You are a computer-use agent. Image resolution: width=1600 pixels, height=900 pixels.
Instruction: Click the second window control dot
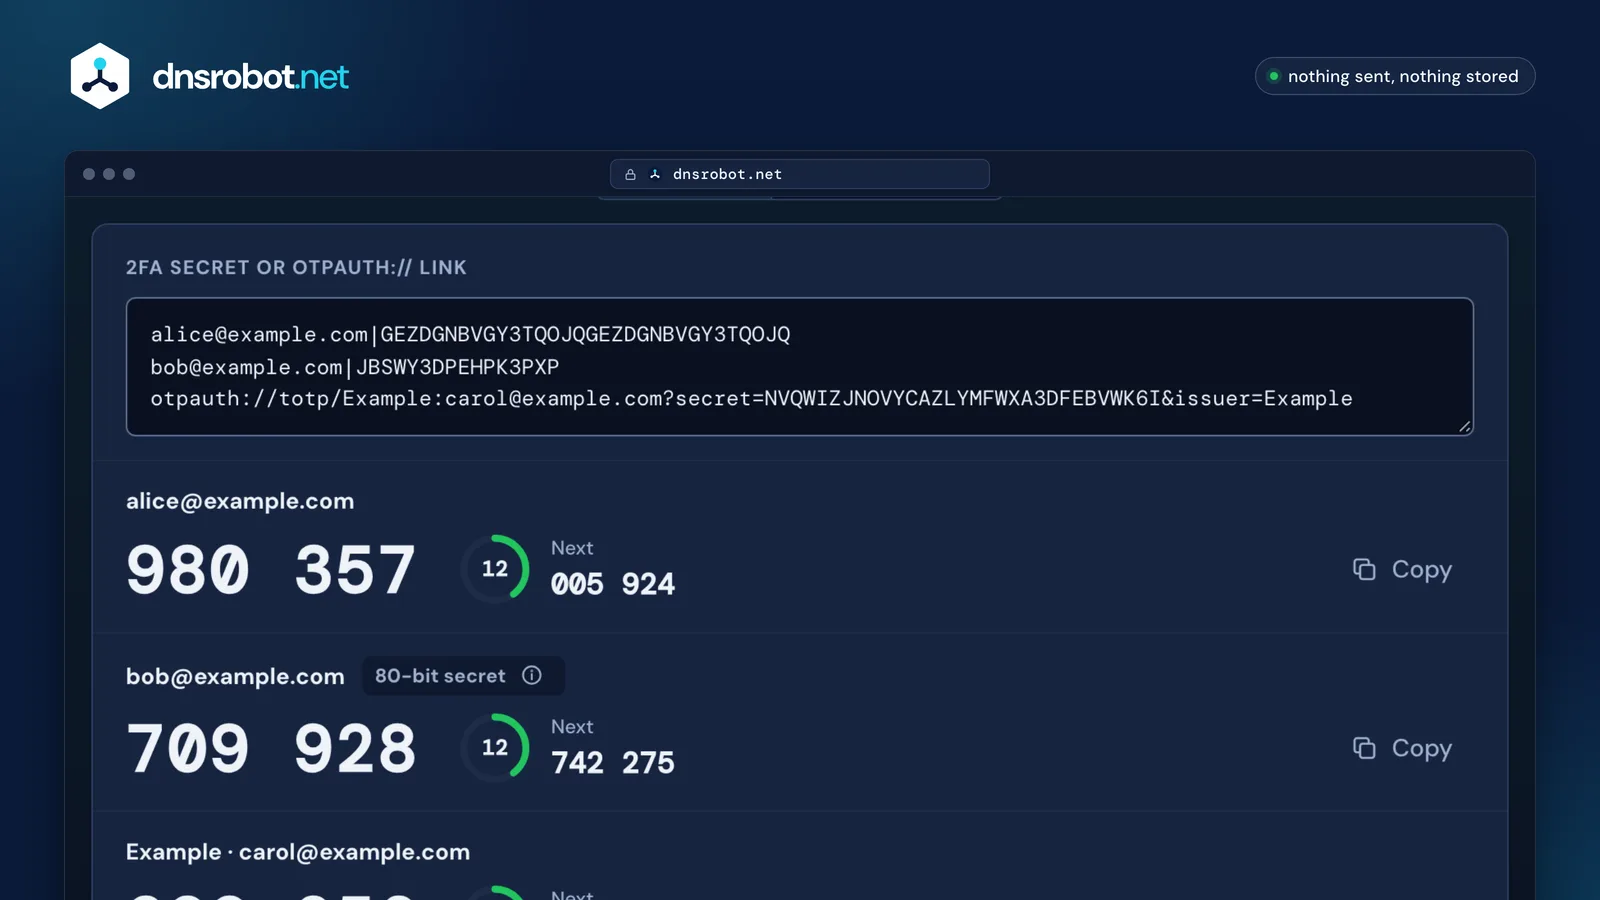[x=109, y=174]
